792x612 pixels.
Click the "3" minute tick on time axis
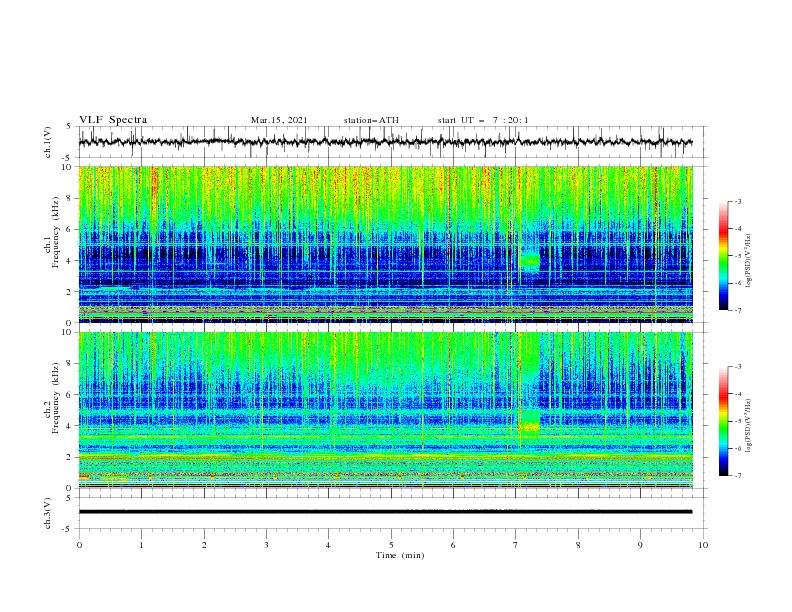[x=266, y=545]
